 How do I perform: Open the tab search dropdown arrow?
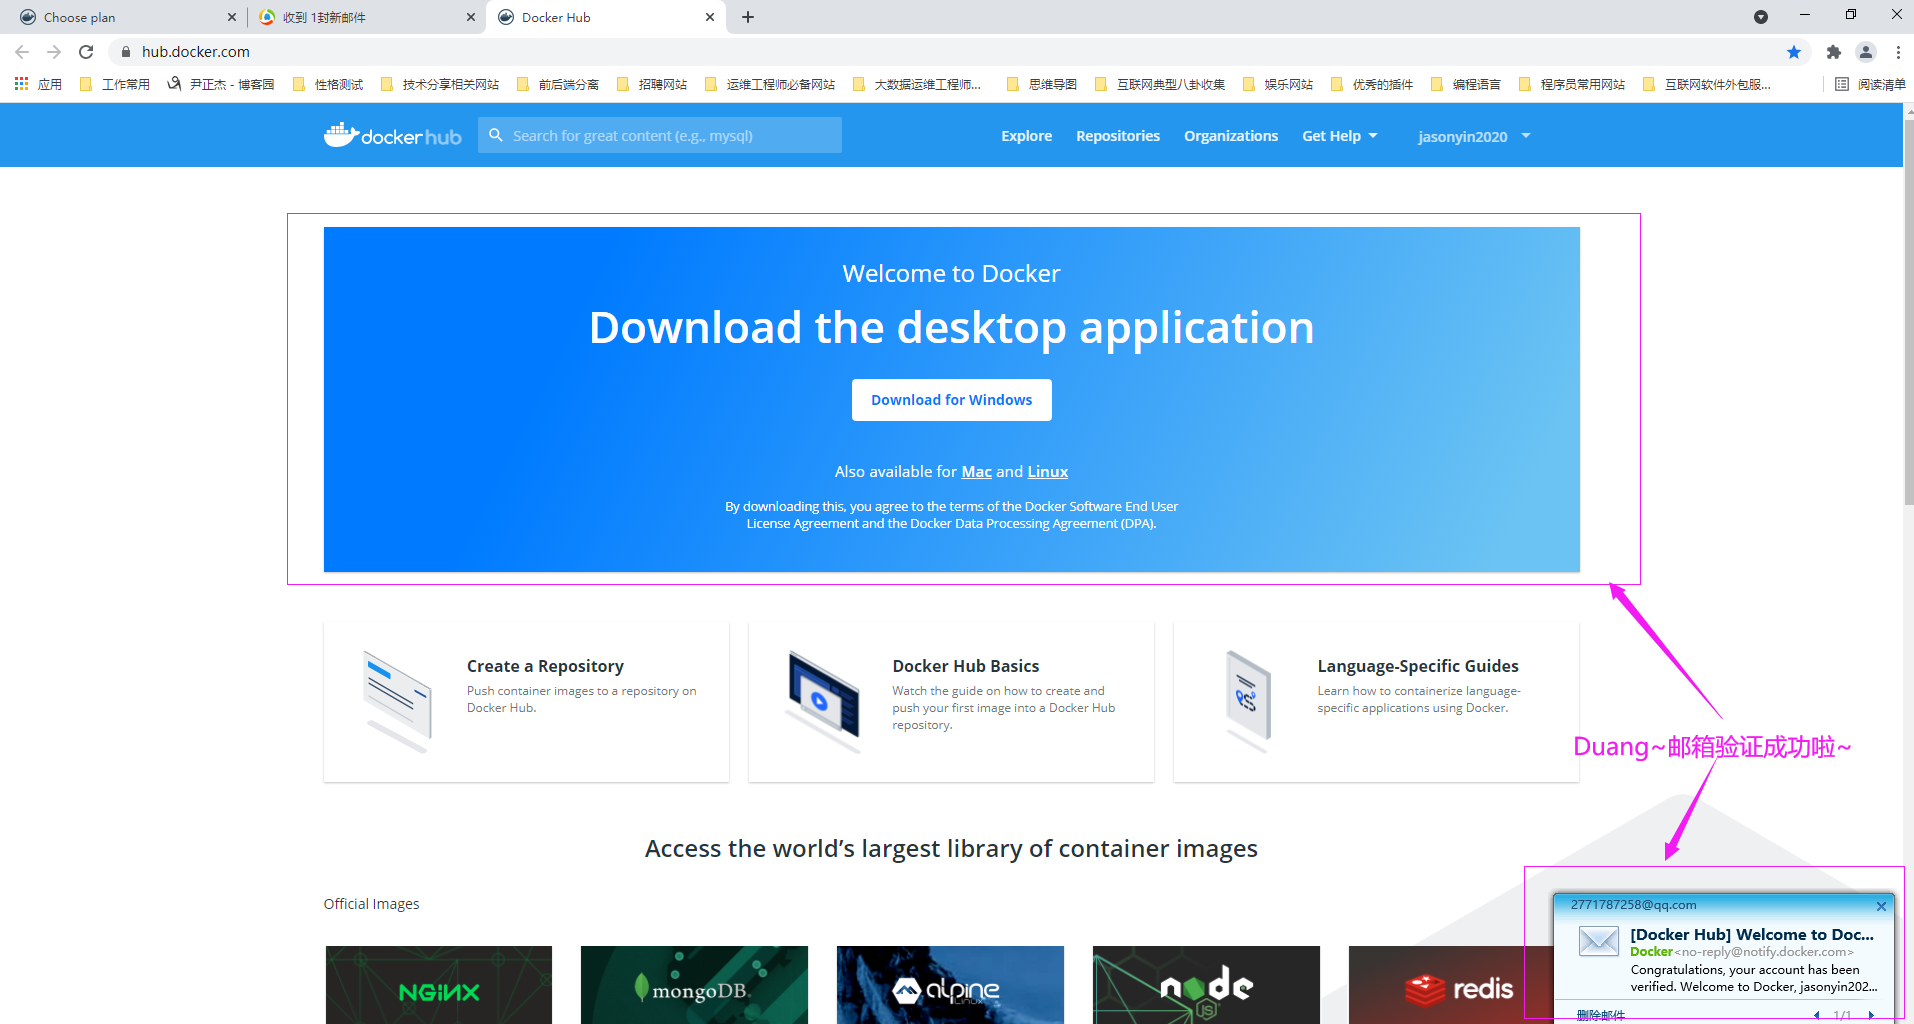click(x=1760, y=17)
